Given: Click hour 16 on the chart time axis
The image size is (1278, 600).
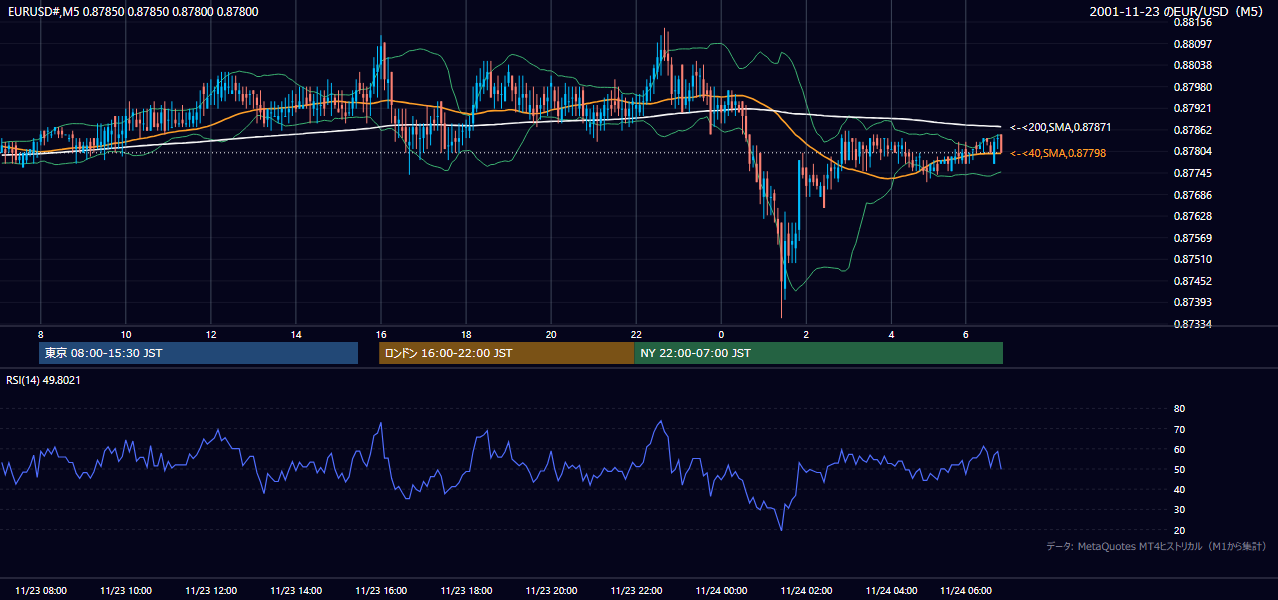Looking at the screenshot, I should 381,334.
